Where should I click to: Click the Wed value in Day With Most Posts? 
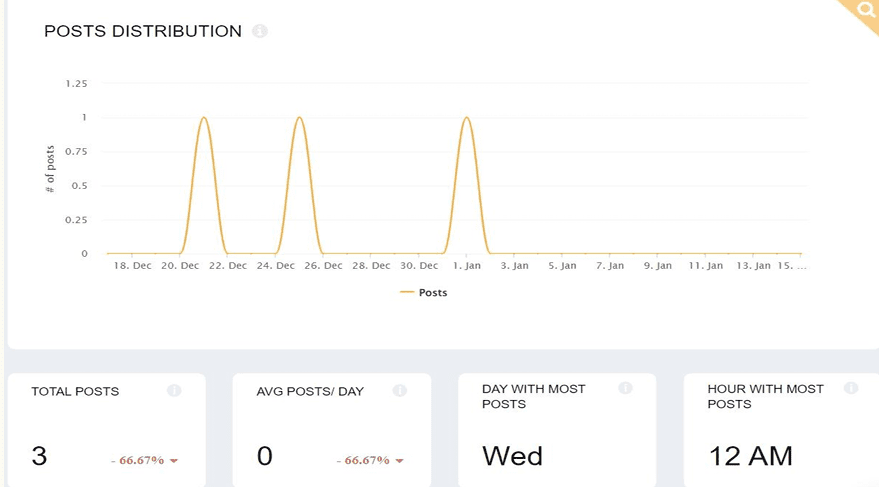pos(512,457)
